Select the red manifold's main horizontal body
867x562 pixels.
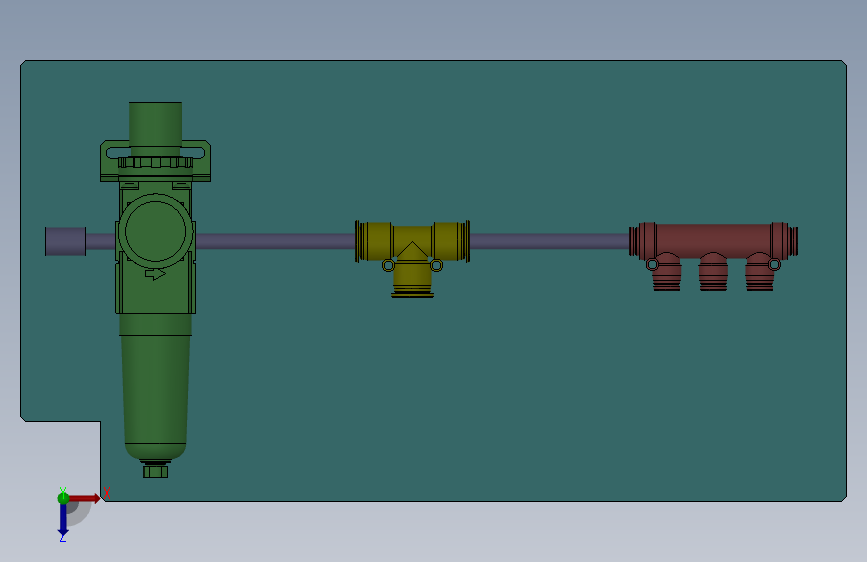(713, 241)
